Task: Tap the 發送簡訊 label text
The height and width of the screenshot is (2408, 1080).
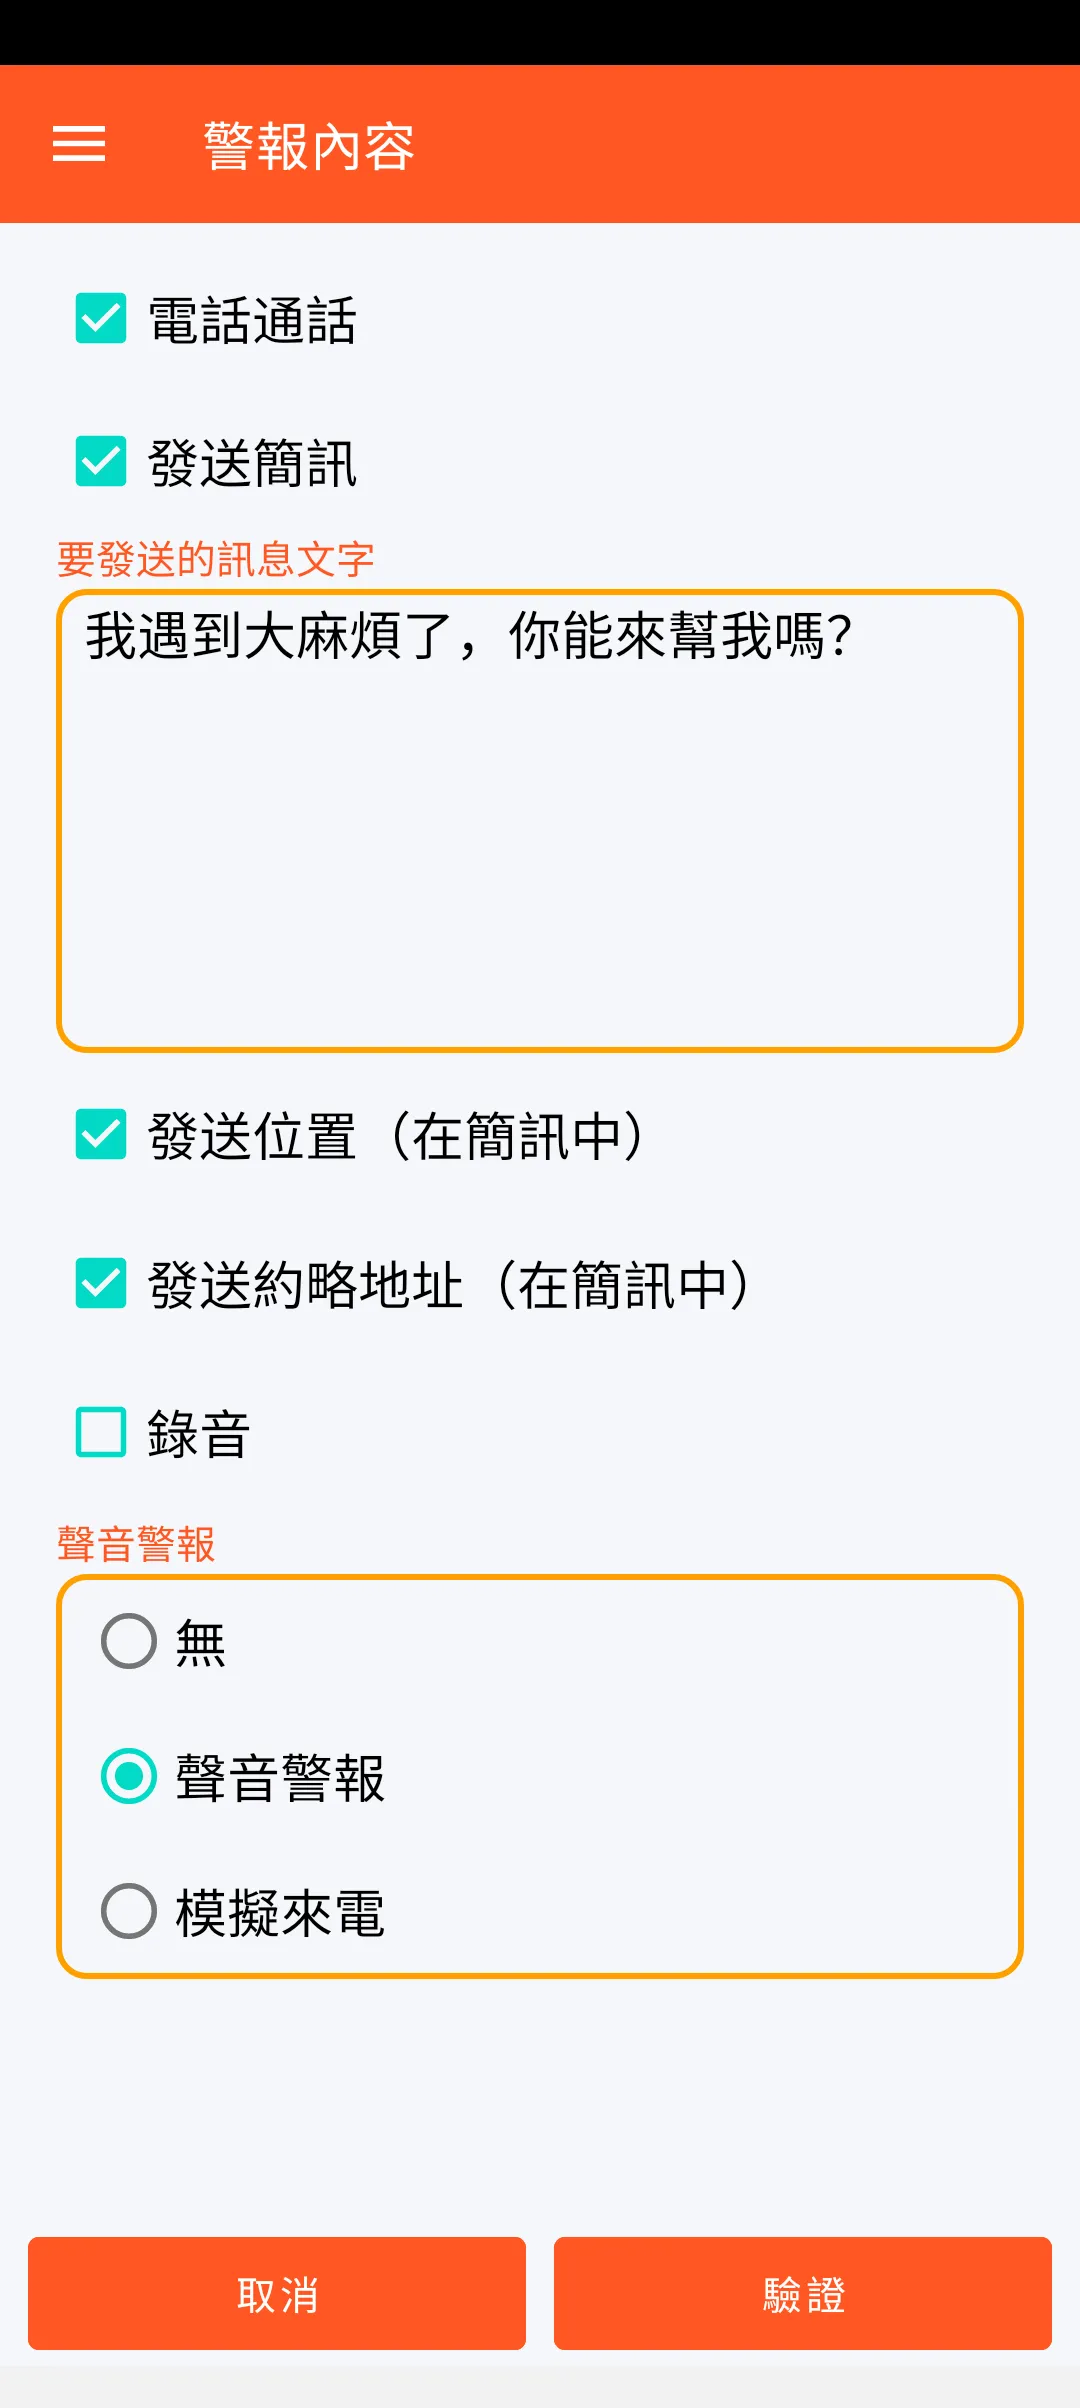Action: pos(252,464)
